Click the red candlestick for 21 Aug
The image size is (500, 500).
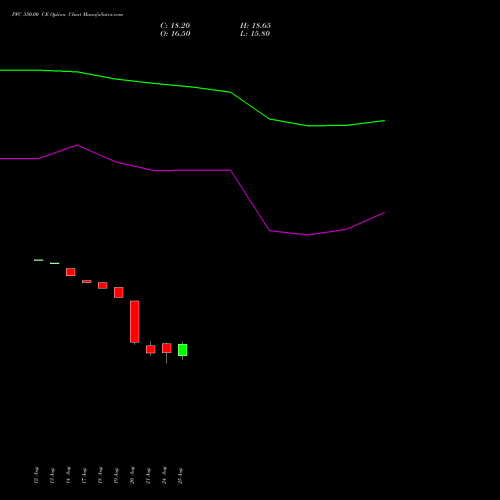151,349
